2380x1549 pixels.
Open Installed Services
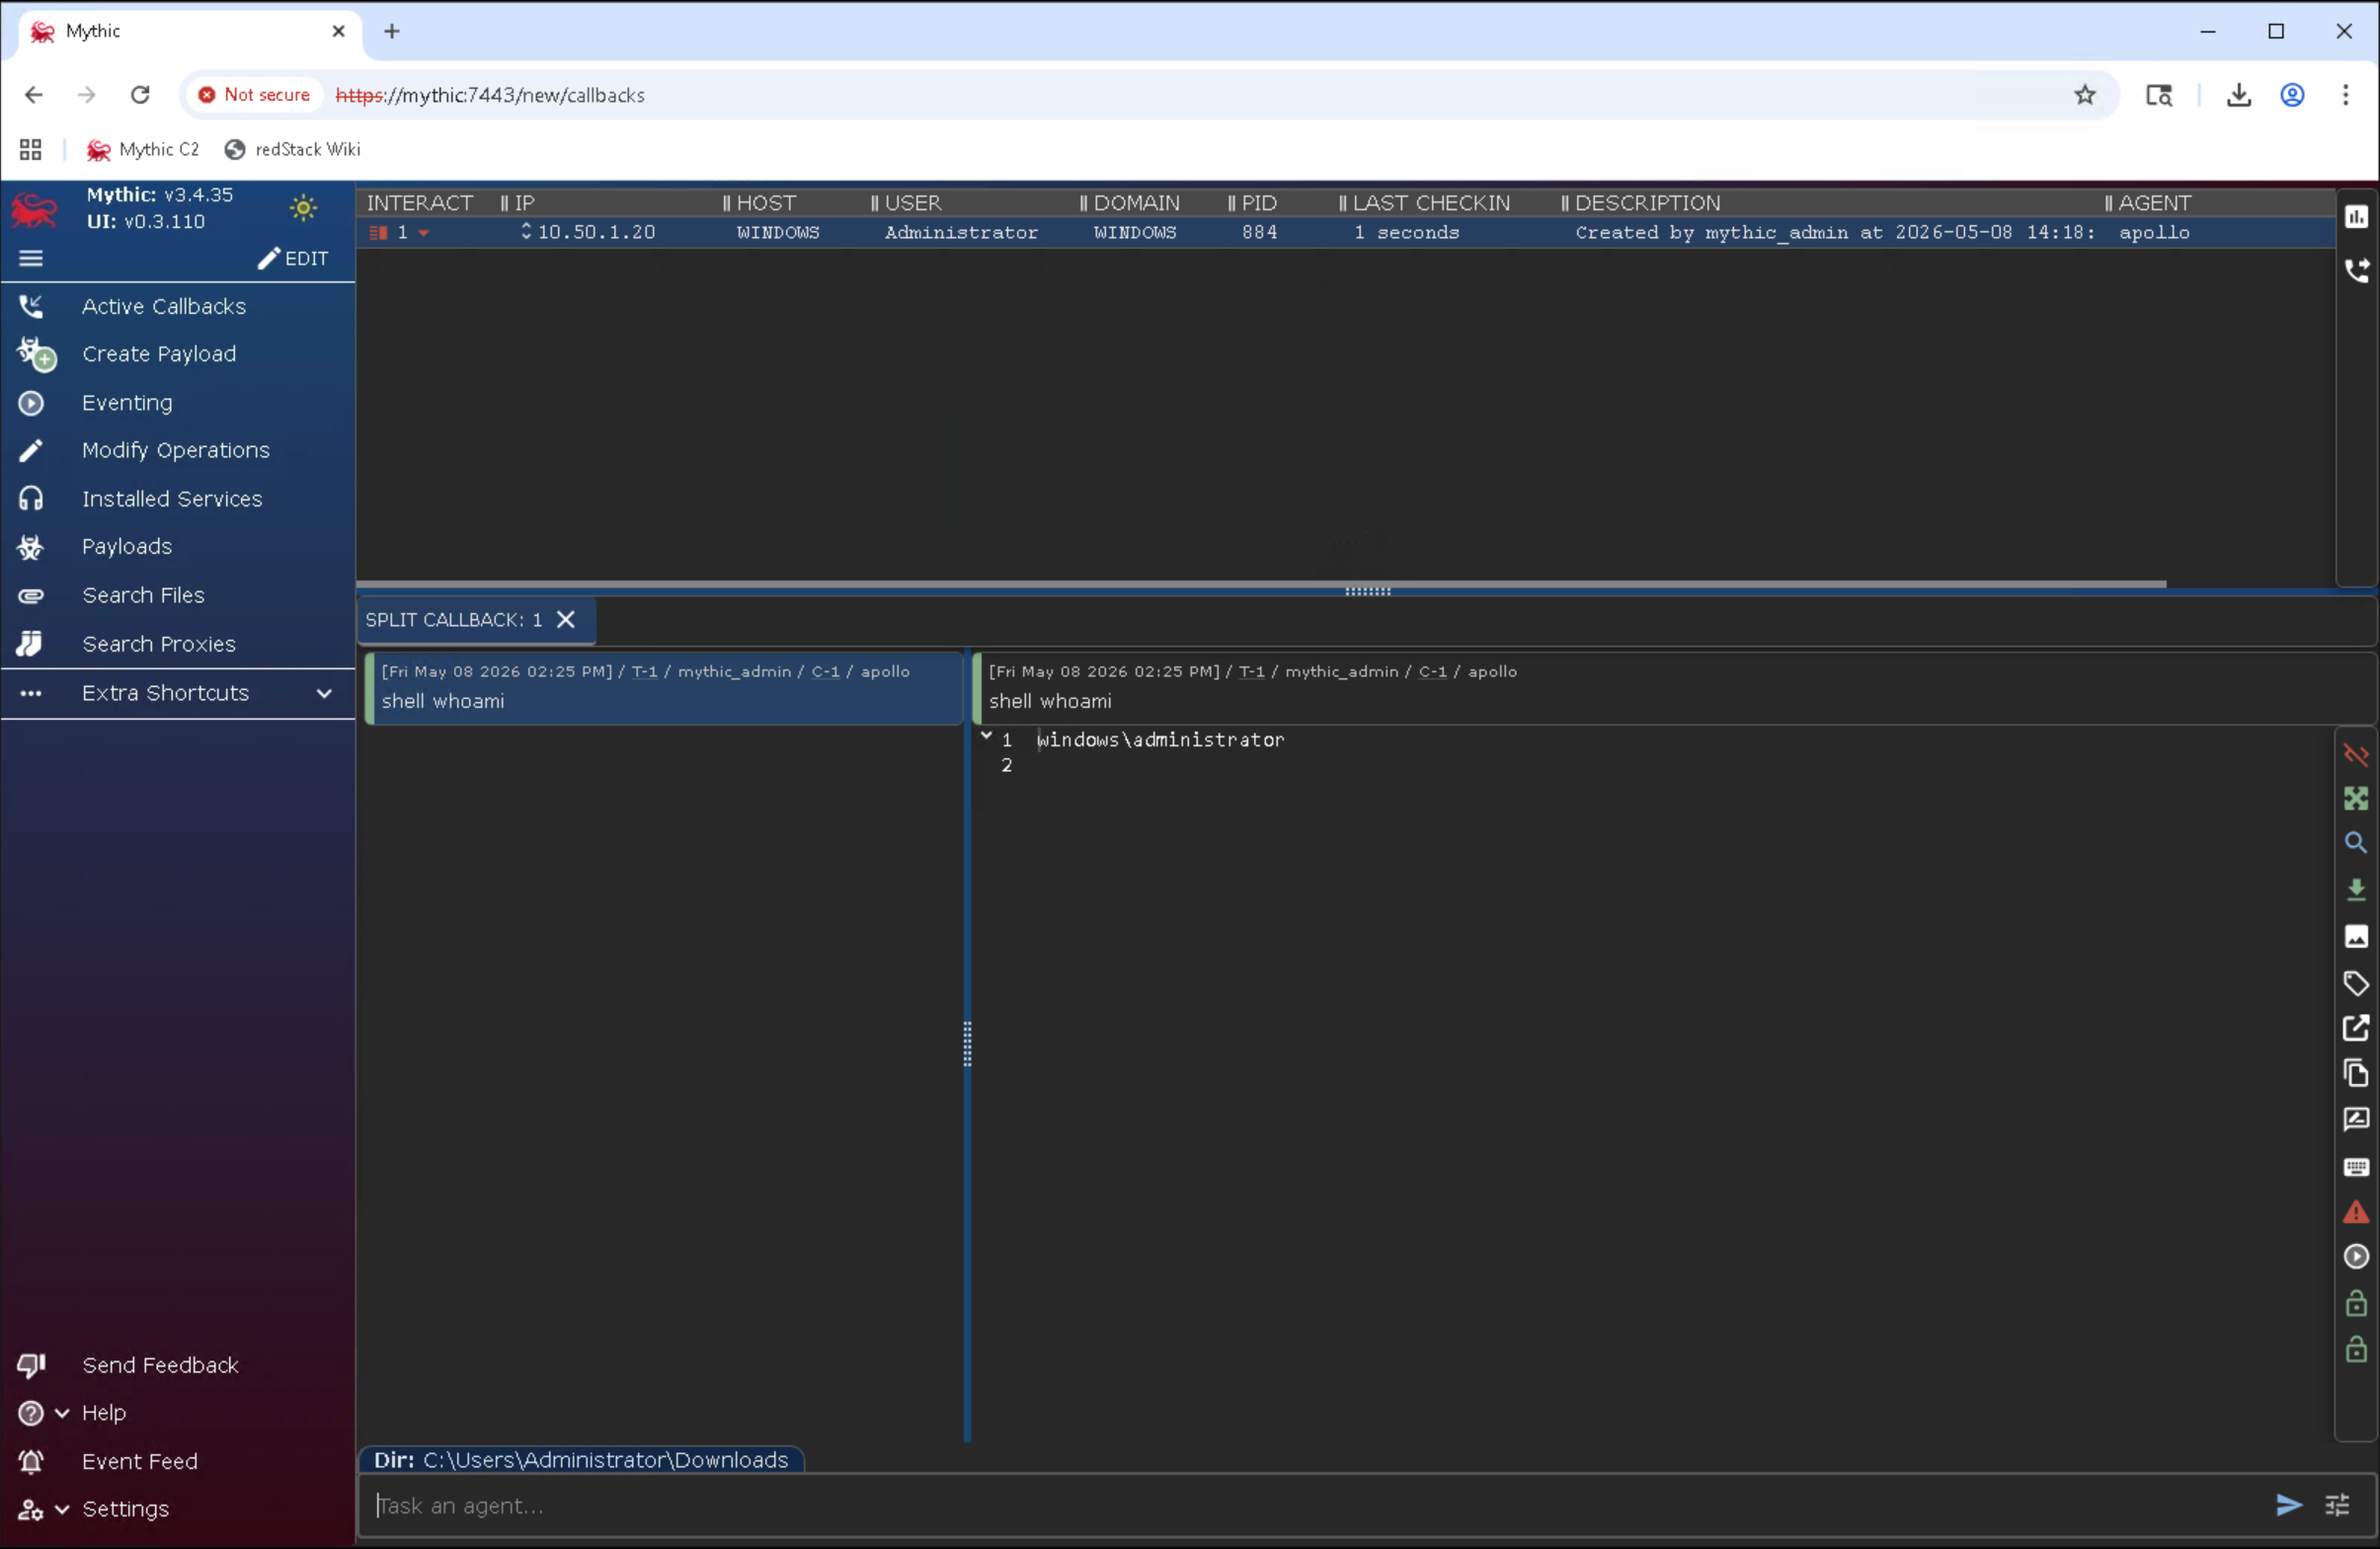(x=172, y=499)
